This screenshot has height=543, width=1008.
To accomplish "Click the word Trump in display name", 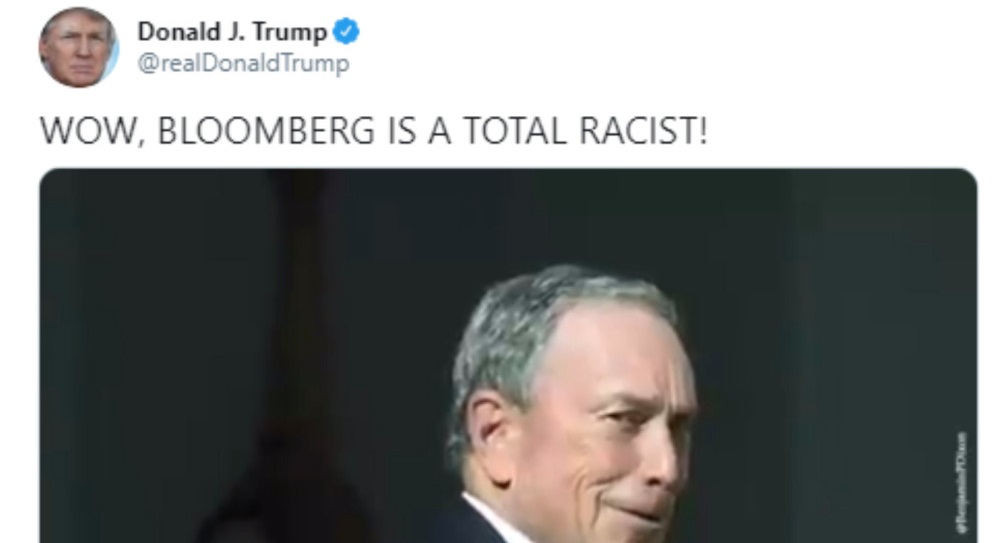I will (x=290, y=32).
